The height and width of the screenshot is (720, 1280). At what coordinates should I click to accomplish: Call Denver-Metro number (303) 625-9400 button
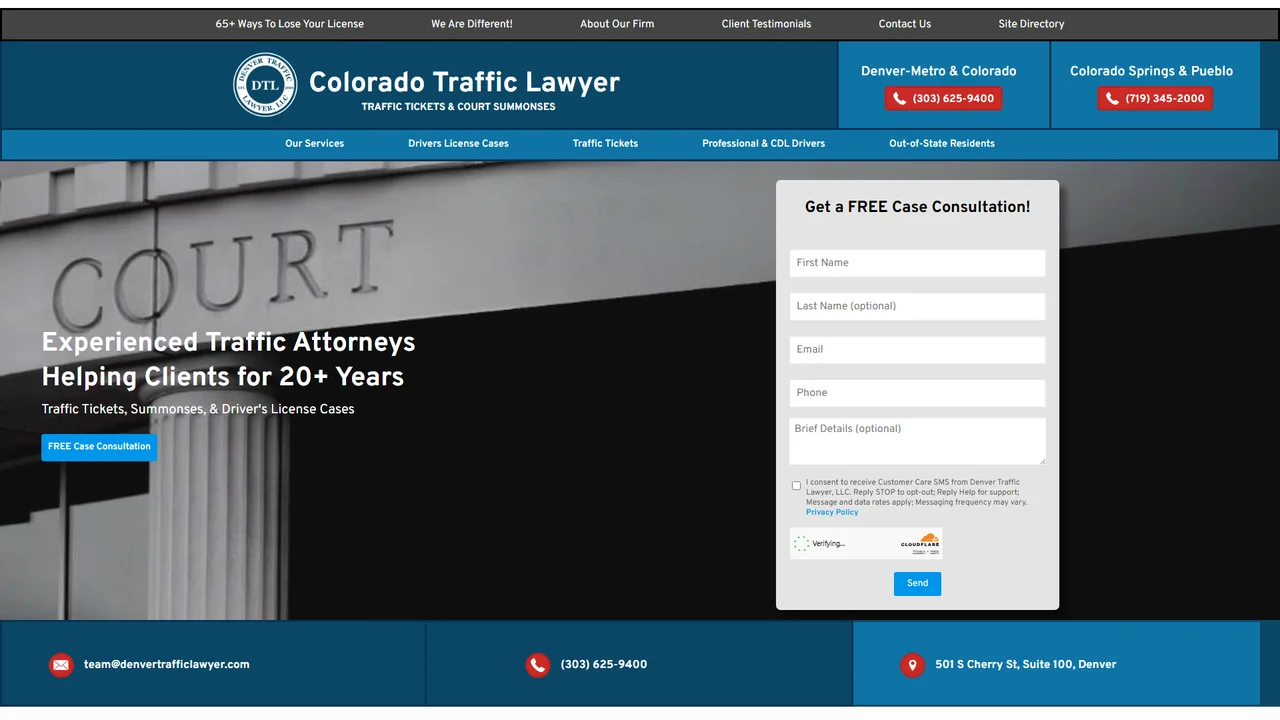tap(943, 99)
